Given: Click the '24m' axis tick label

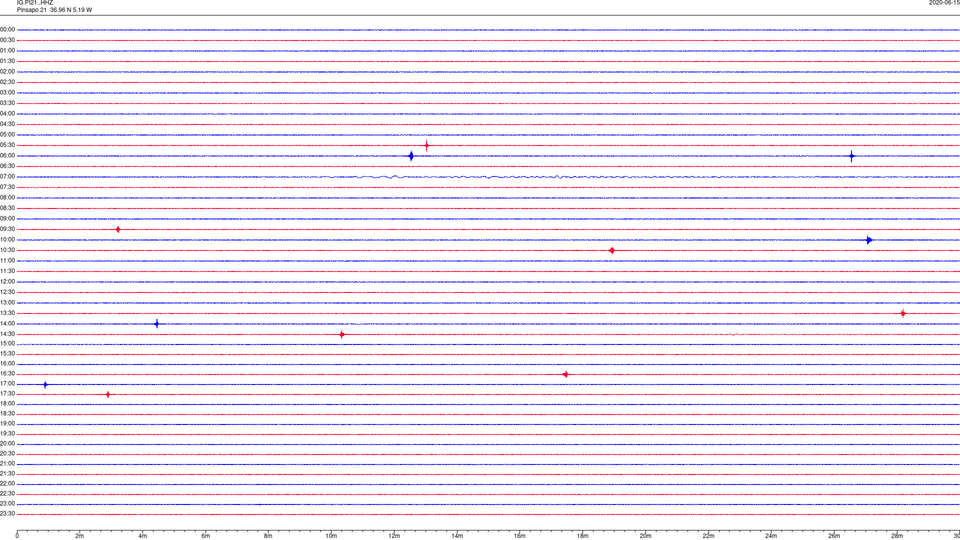Looking at the screenshot, I should tap(771, 536).
